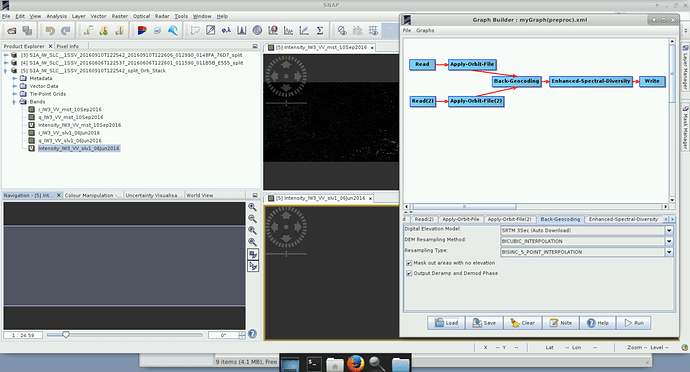The height and width of the screenshot is (372, 690).
Task: Expand product [4] in Product Explorer
Action: pos(6,63)
